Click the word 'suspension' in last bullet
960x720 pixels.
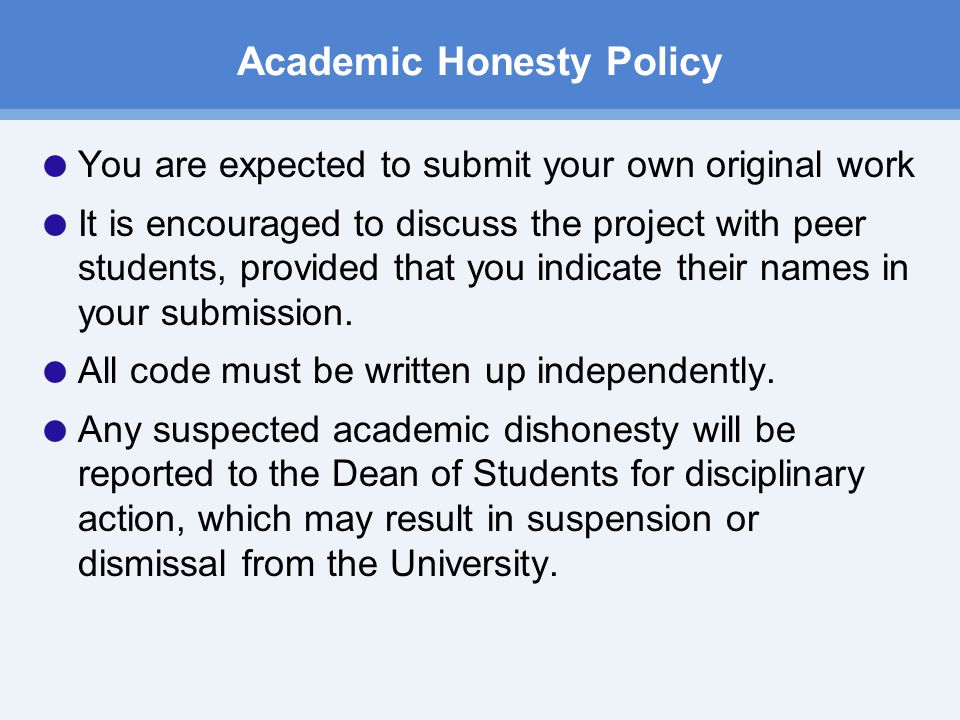click(619, 520)
